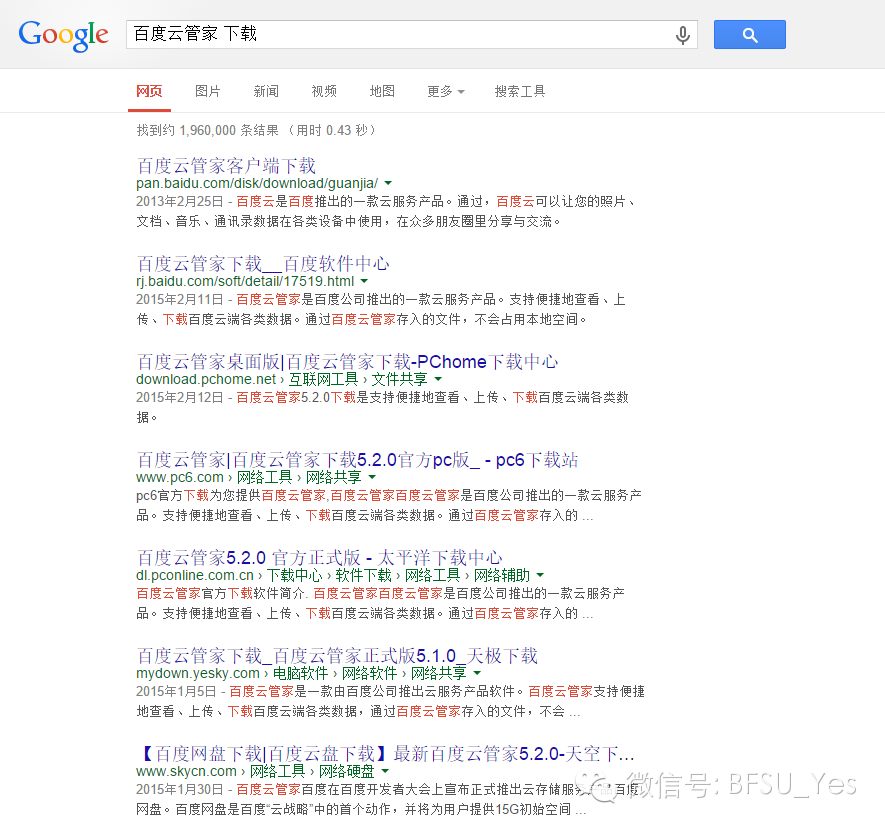Click the result count text 找到约 1,960,000 条结果
885x830 pixels.
click(x=208, y=130)
